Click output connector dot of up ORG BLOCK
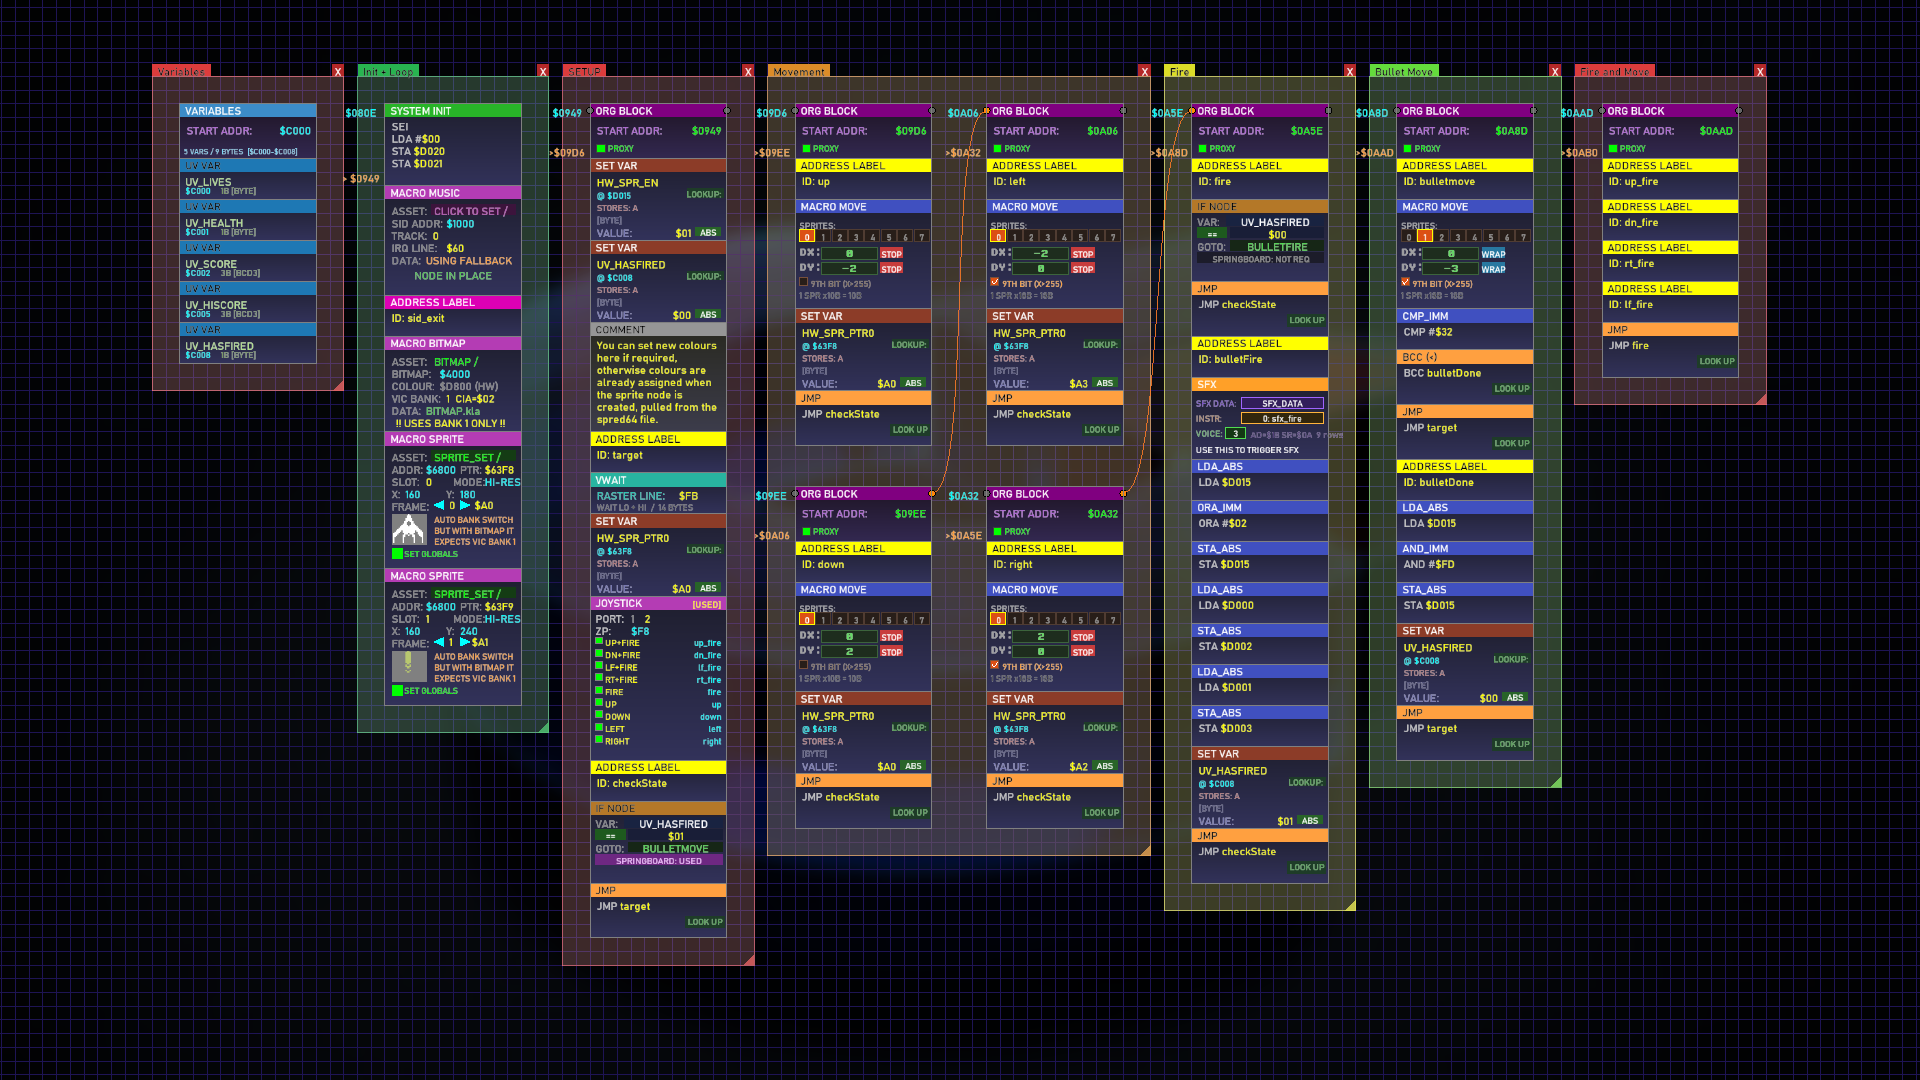The height and width of the screenshot is (1080, 1920). coord(932,111)
